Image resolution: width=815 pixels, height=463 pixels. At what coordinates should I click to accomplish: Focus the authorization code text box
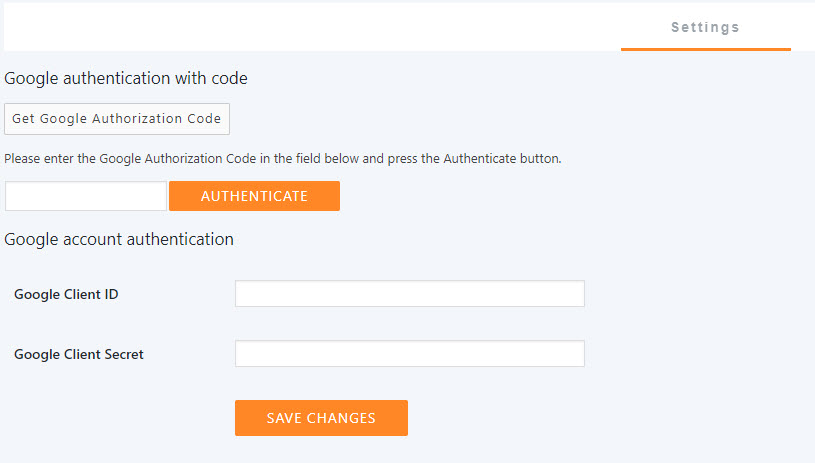tap(86, 196)
